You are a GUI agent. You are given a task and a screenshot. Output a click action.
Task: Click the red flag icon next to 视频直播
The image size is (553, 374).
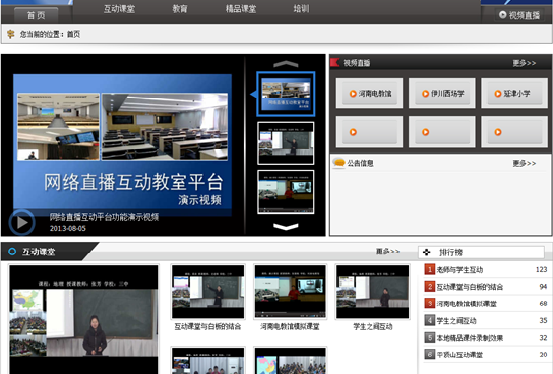coord(335,62)
